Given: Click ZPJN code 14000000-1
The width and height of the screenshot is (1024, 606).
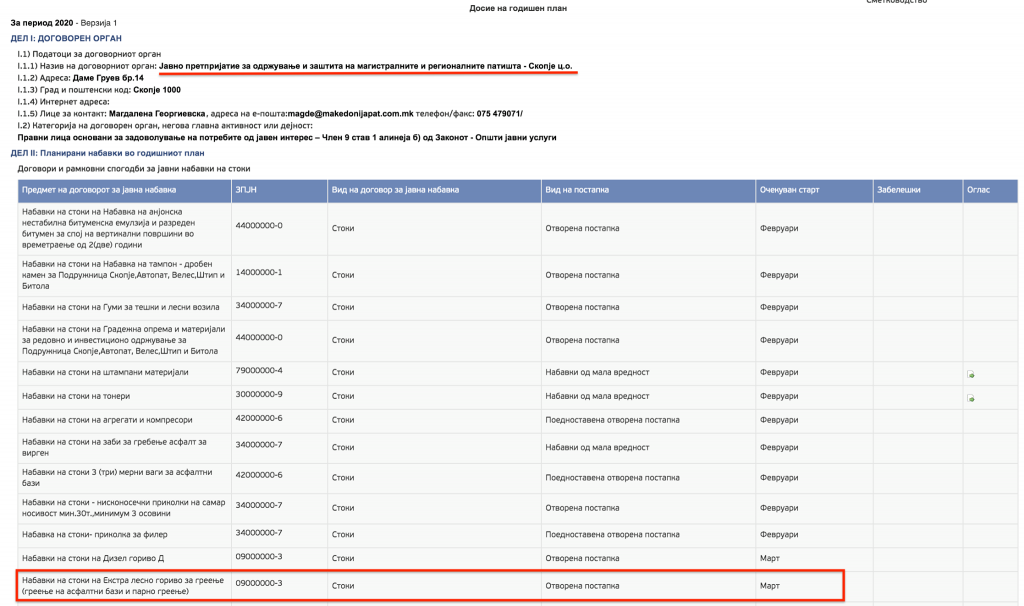Looking at the screenshot, I should click(259, 272).
